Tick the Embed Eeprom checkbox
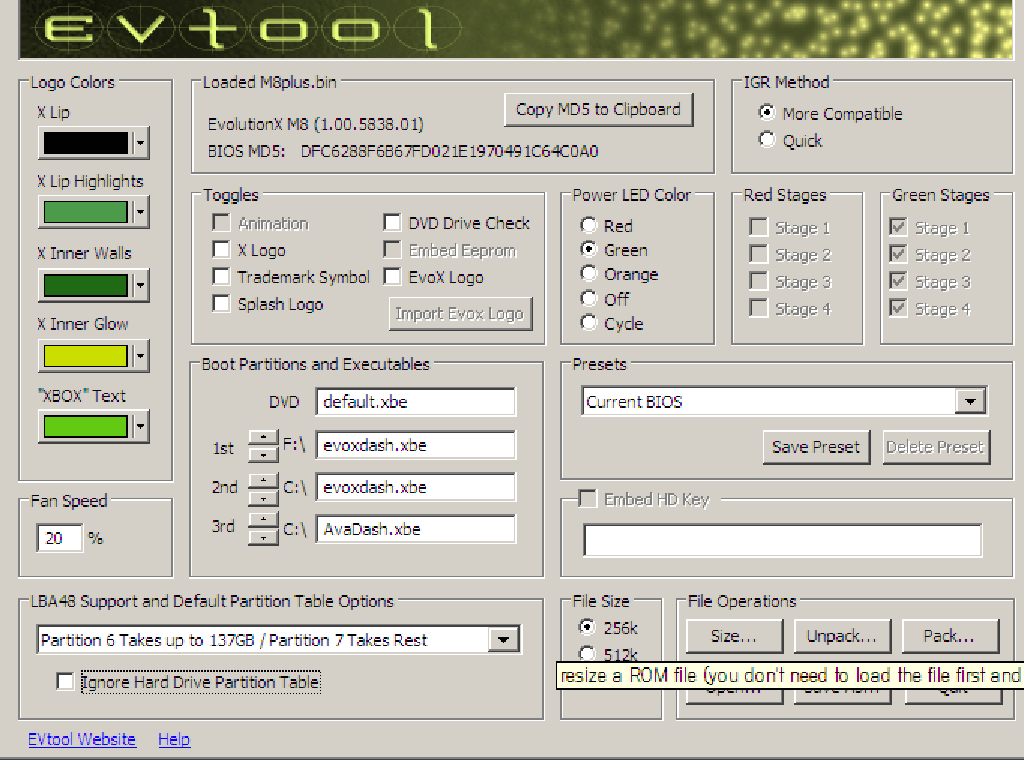 coord(392,249)
